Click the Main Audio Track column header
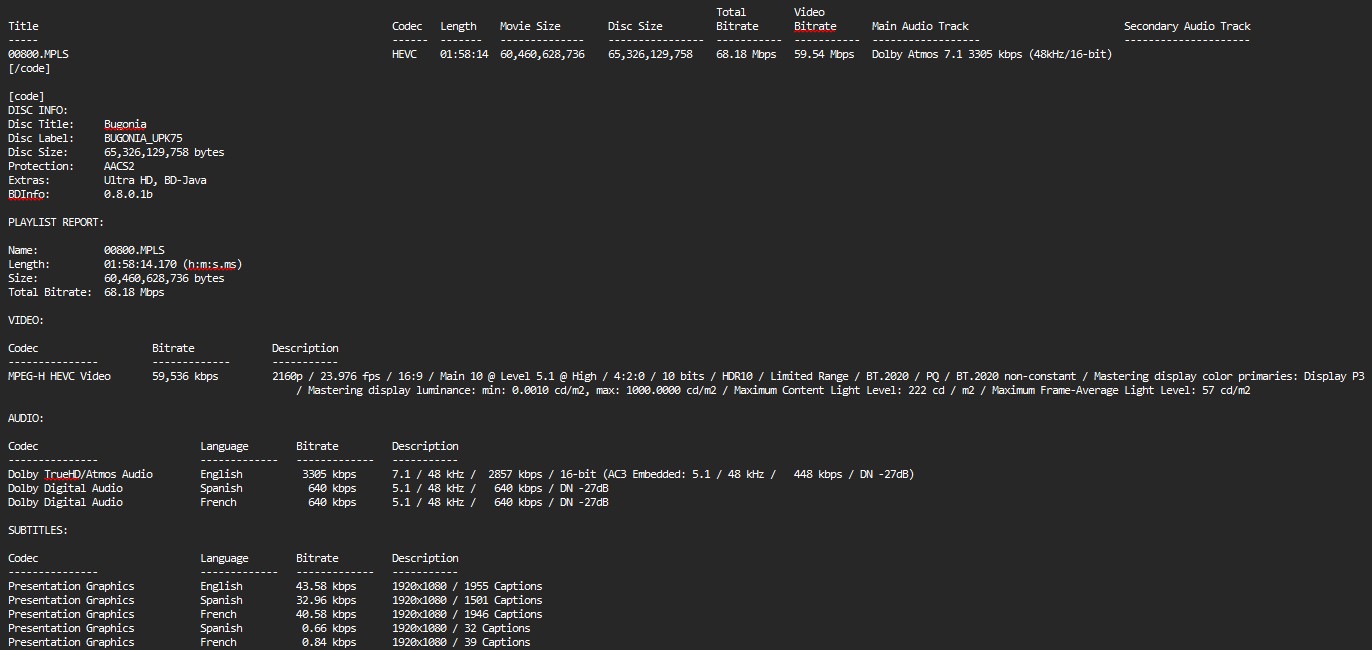Screen dimensions: 1372x650 coord(920,26)
